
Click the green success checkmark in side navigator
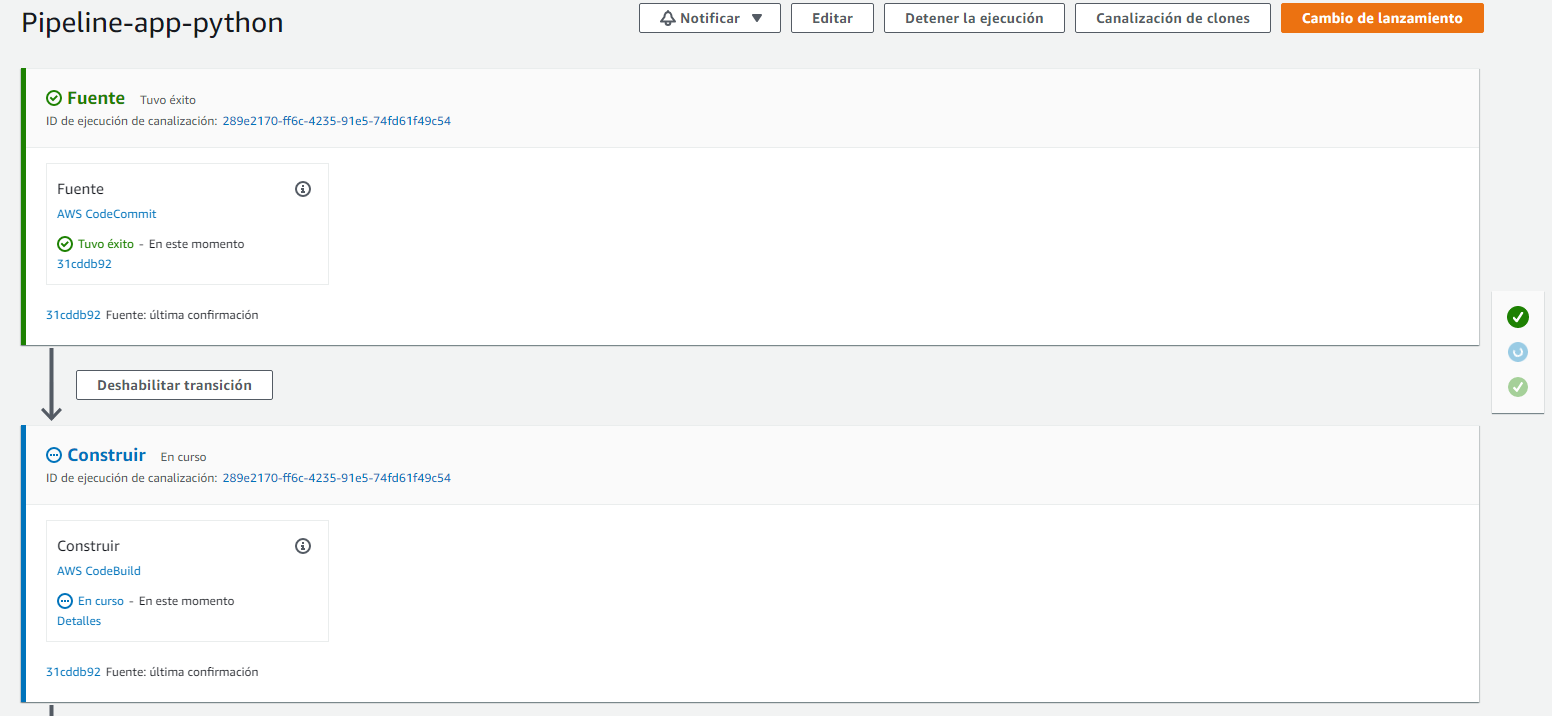1517,318
